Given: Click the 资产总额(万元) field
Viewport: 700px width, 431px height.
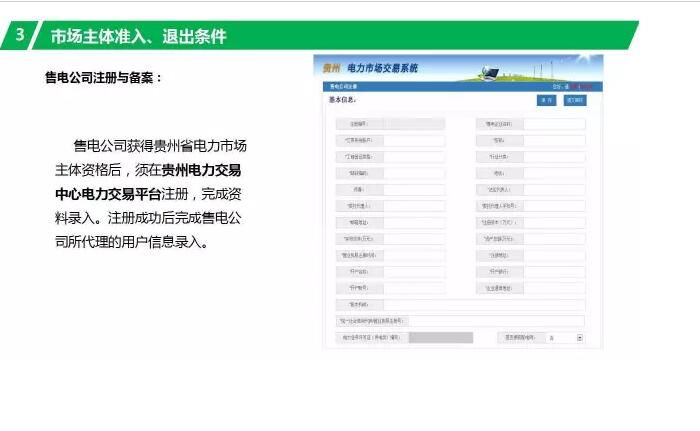Looking at the screenshot, I should click(554, 239).
